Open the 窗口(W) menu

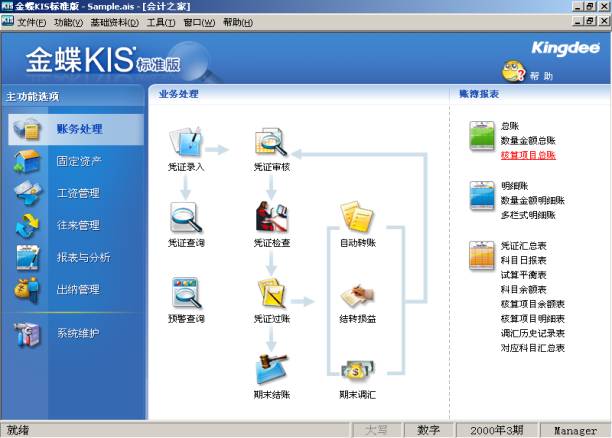click(x=199, y=23)
